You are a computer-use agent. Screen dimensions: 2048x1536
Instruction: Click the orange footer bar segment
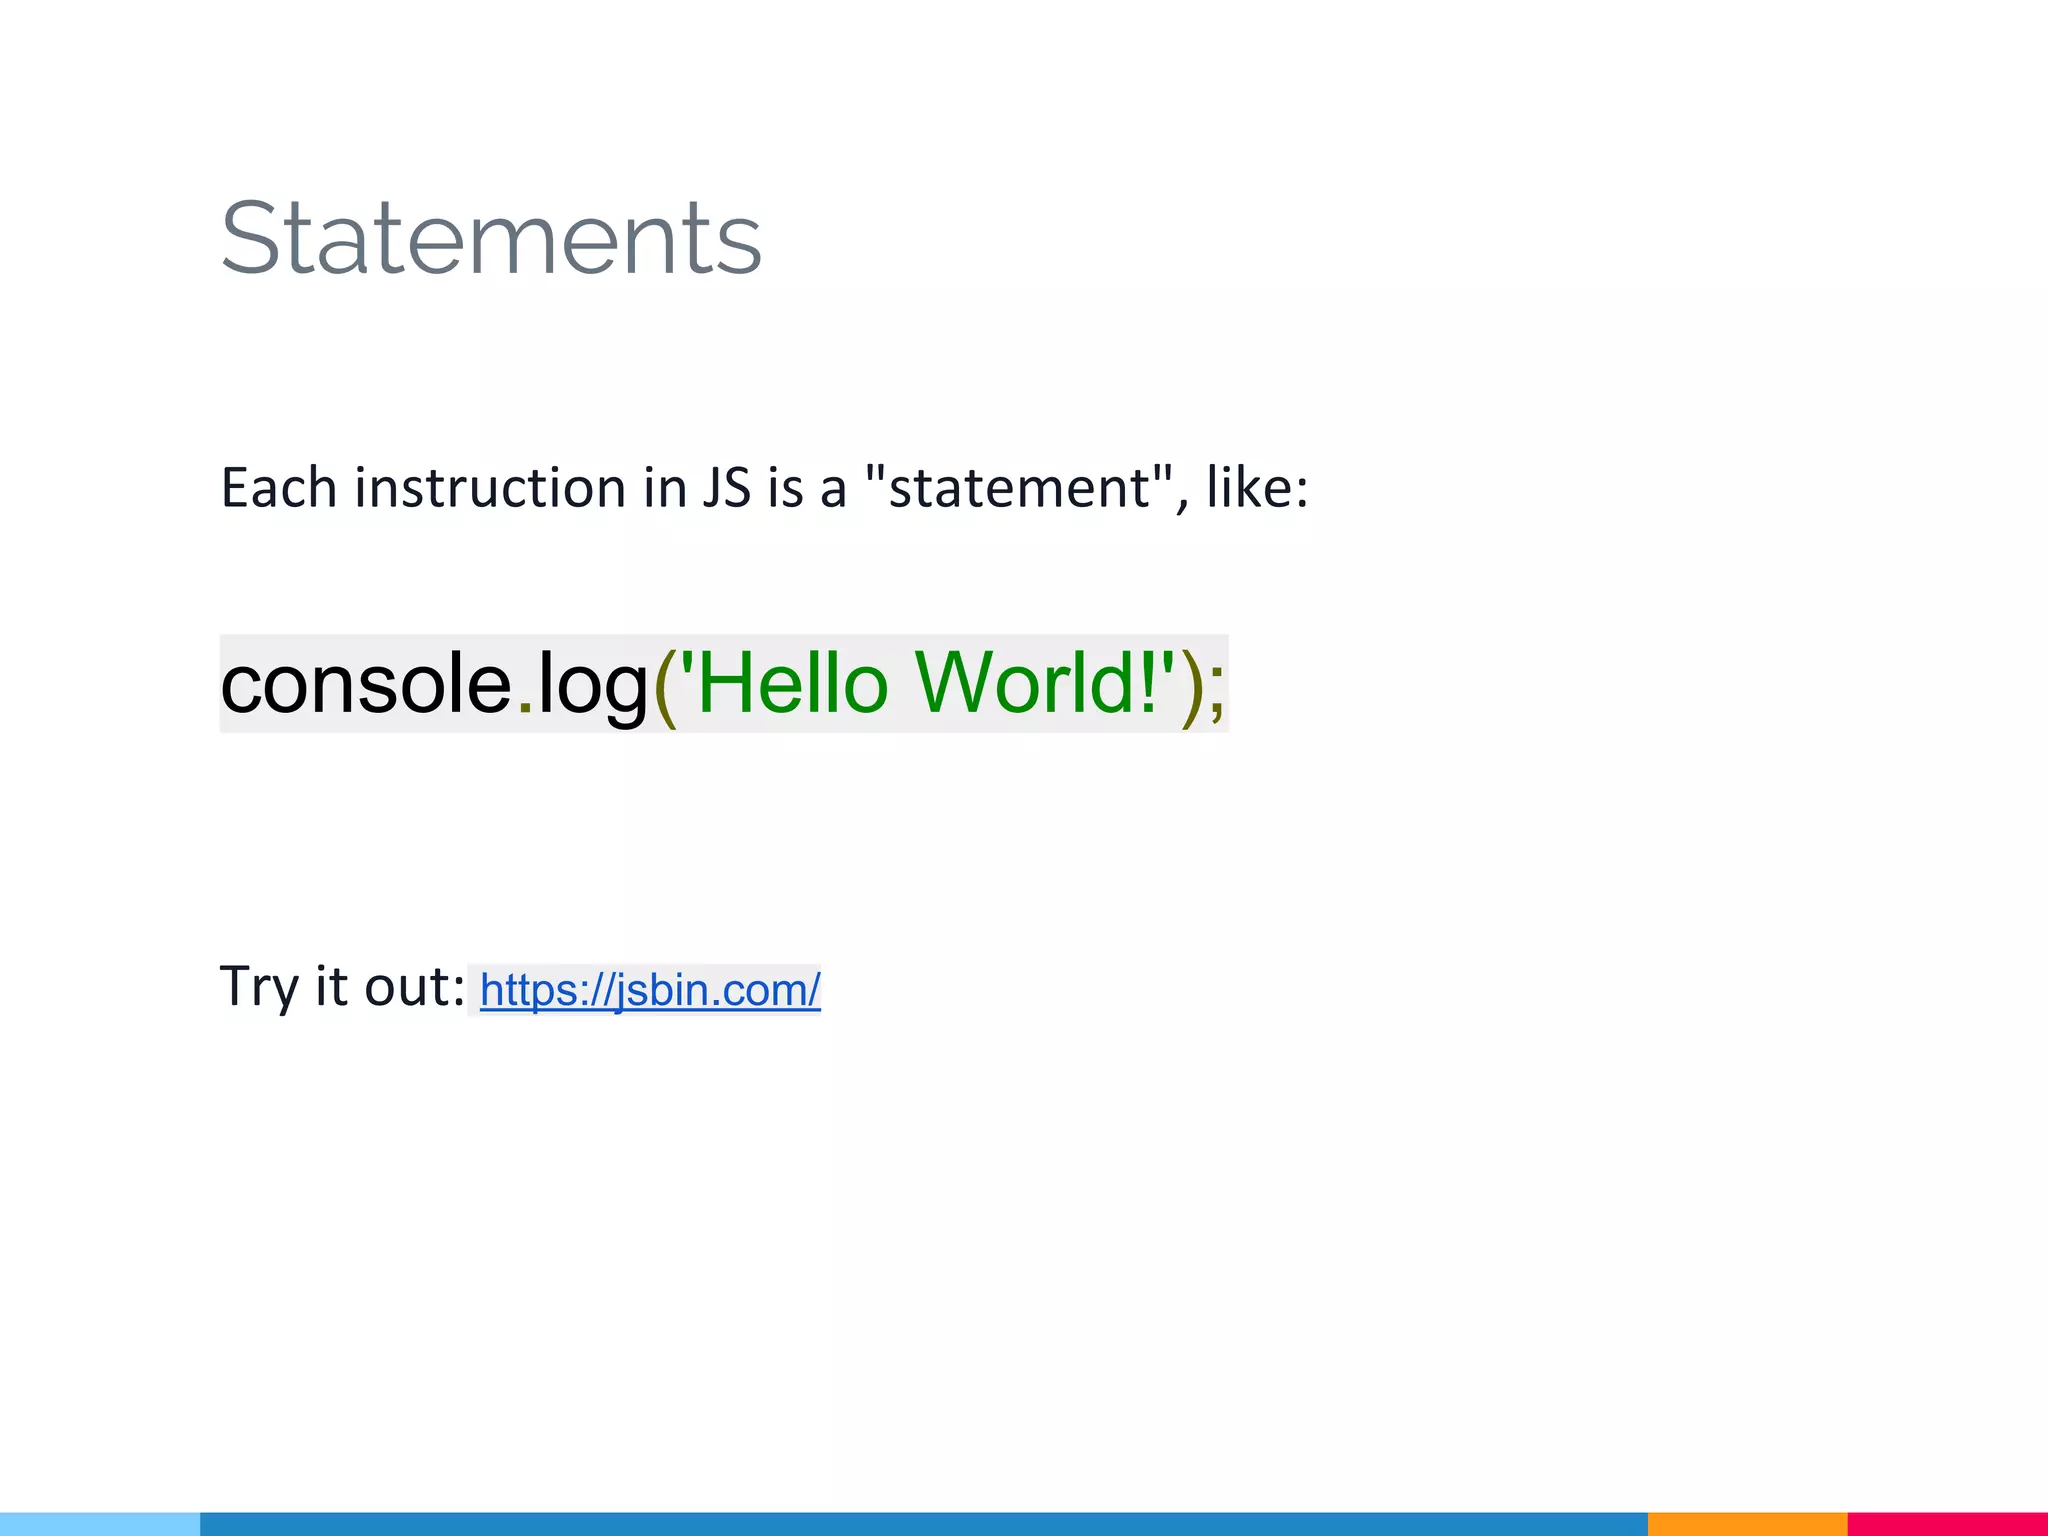1746,1523
